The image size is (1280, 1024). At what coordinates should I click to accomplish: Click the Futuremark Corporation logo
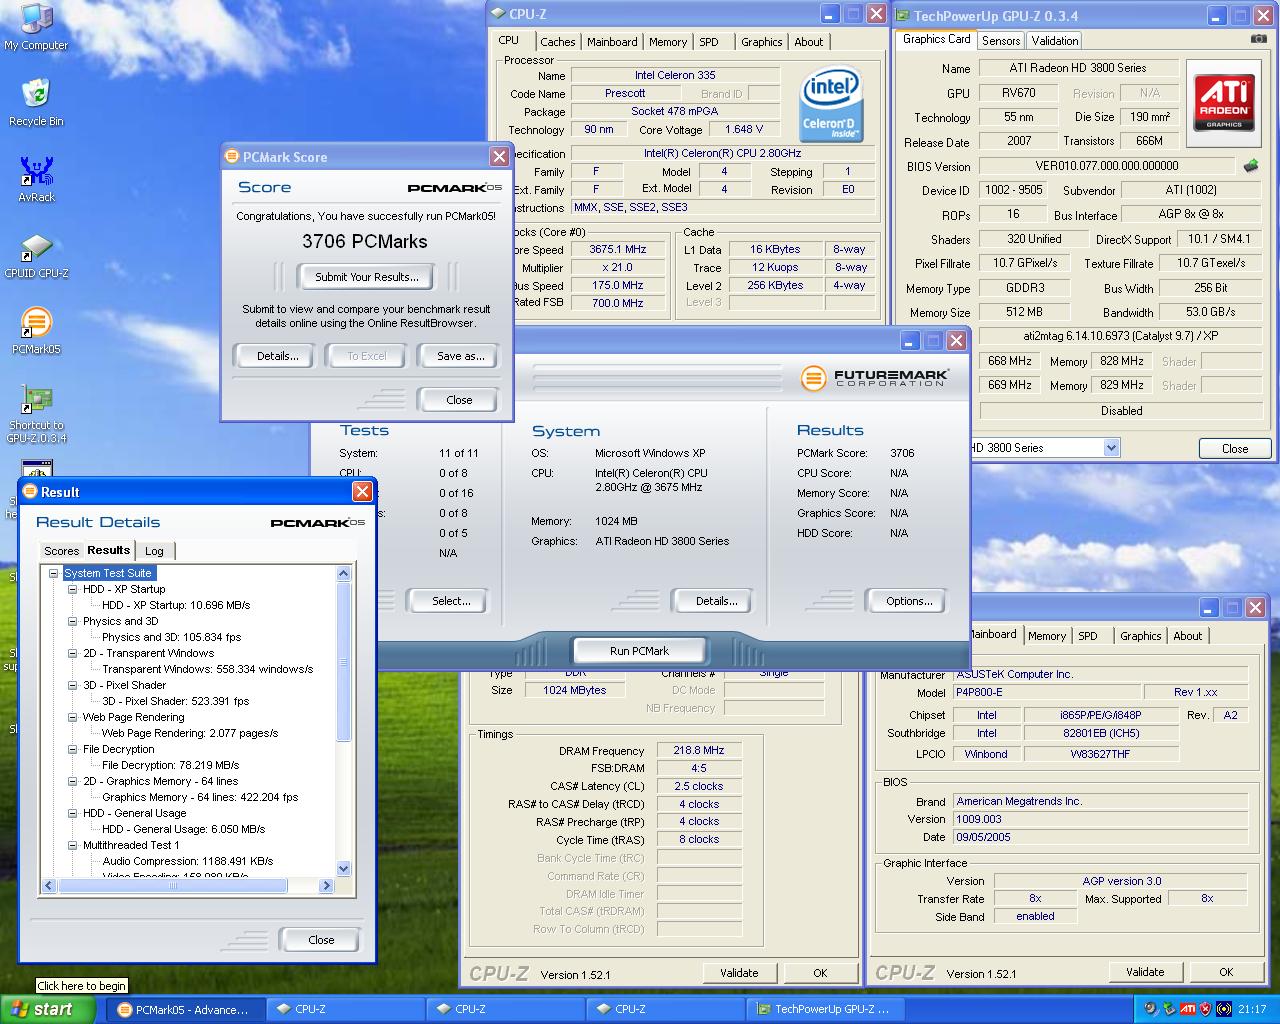click(875, 378)
